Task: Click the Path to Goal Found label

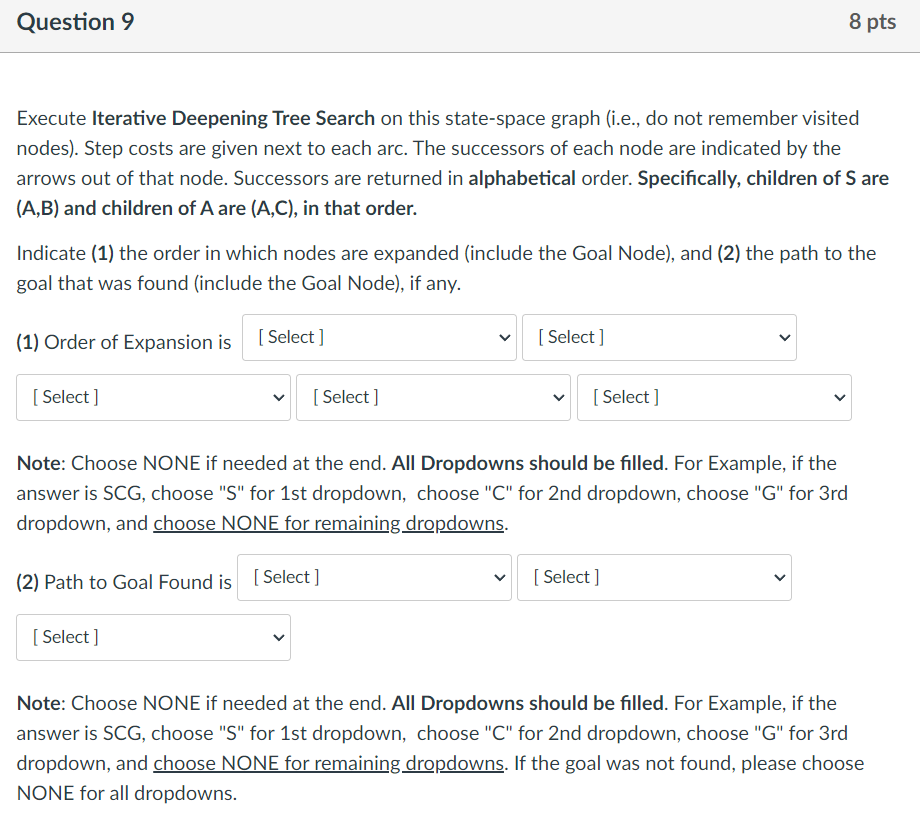Action: [122, 582]
